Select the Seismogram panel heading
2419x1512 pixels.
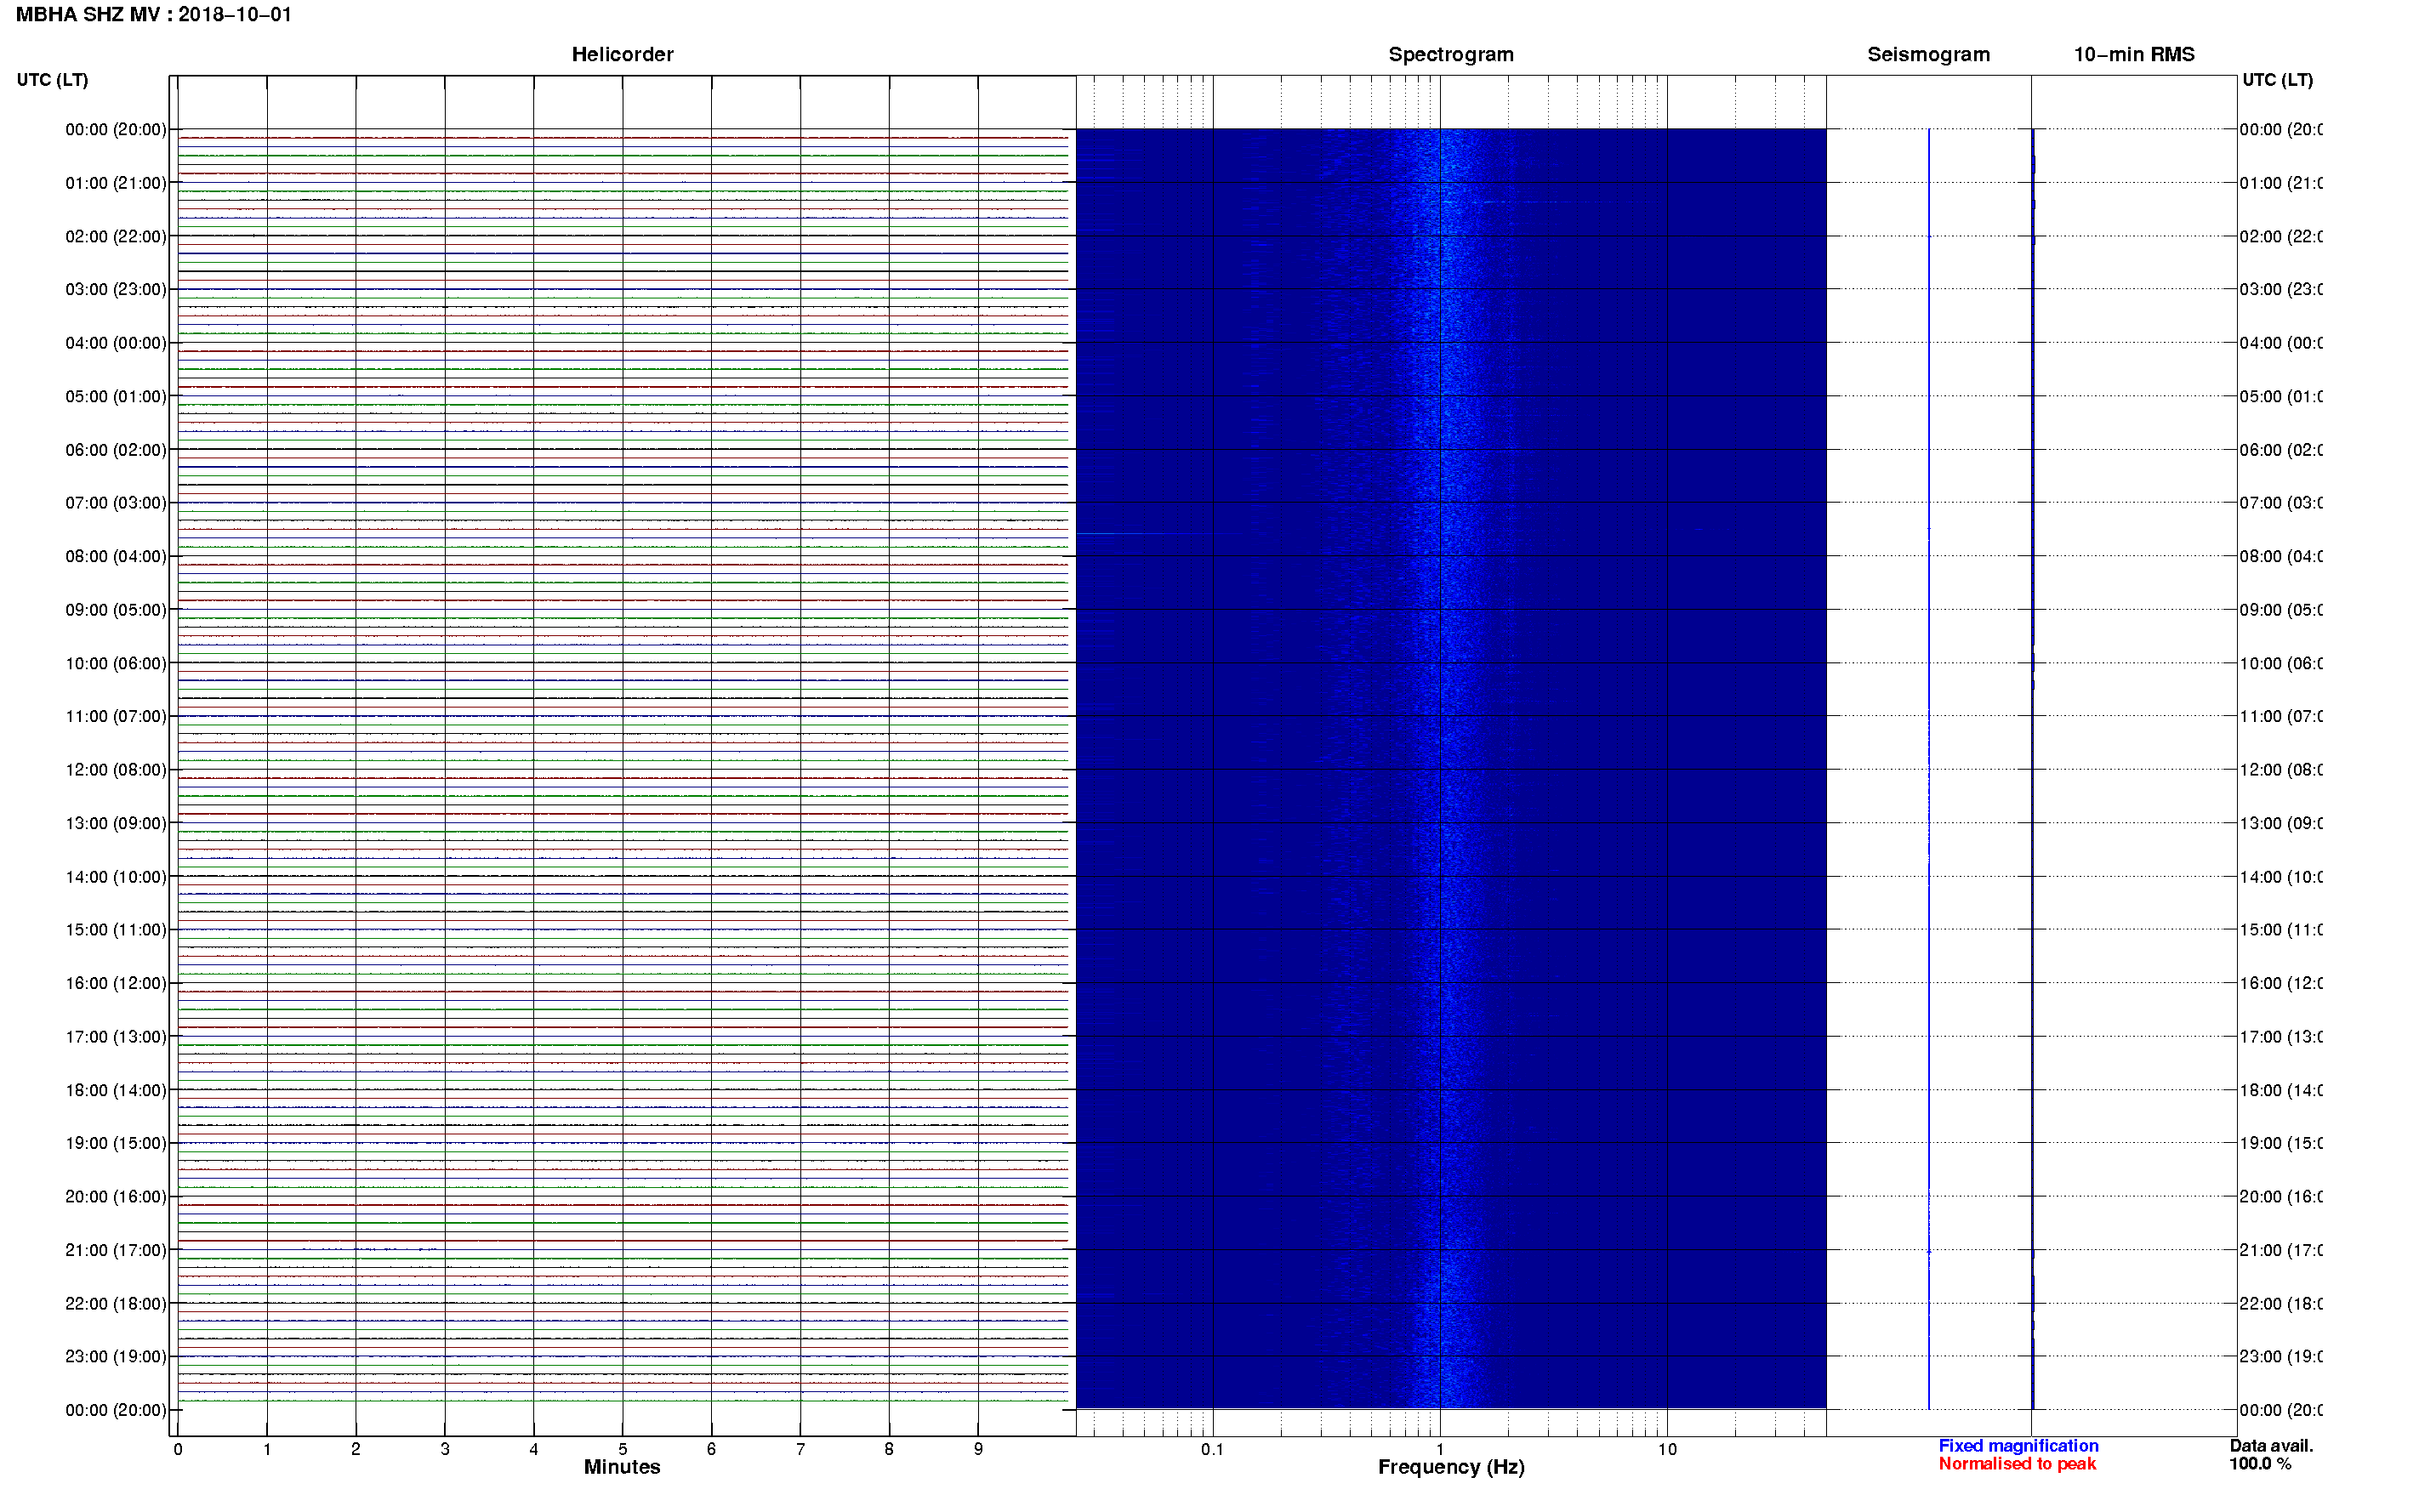click(x=1928, y=55)
